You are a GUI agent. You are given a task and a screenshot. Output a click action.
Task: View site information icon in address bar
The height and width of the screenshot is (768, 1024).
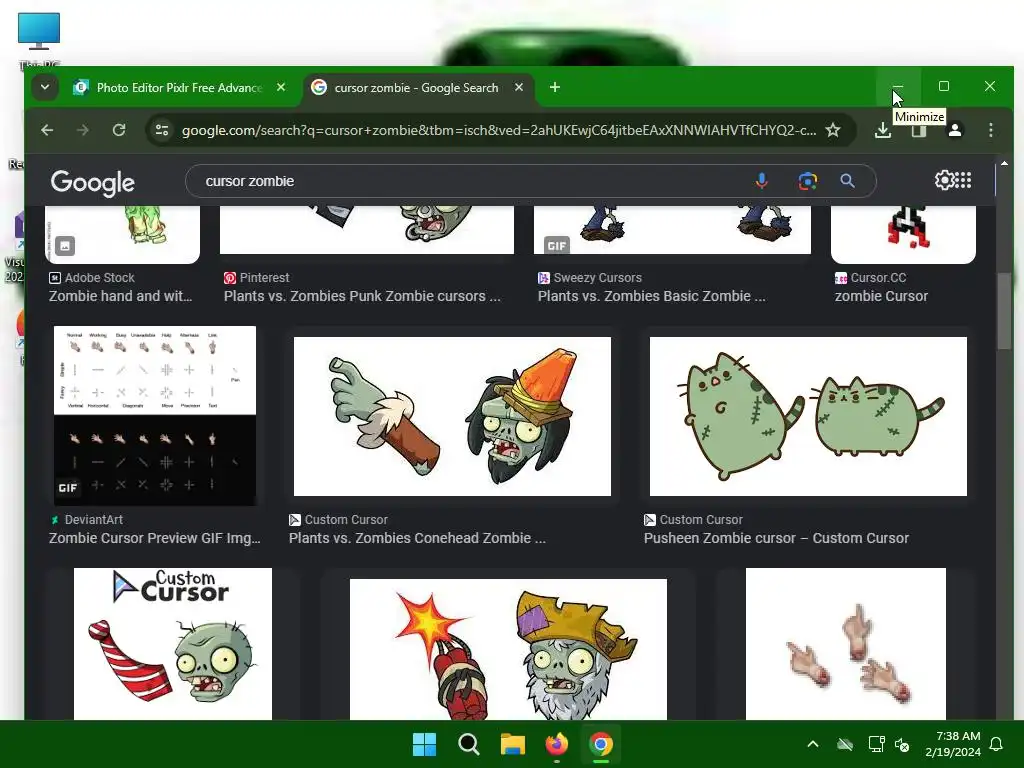coord(162,130)
